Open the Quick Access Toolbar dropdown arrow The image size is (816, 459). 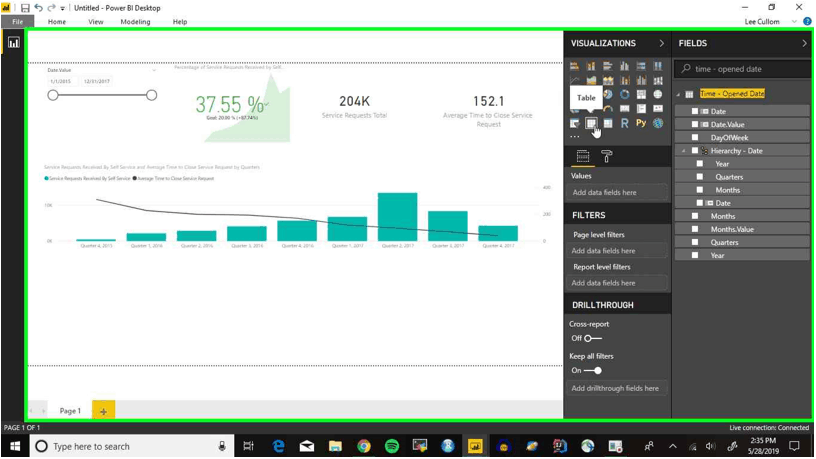tap(62, 8)
